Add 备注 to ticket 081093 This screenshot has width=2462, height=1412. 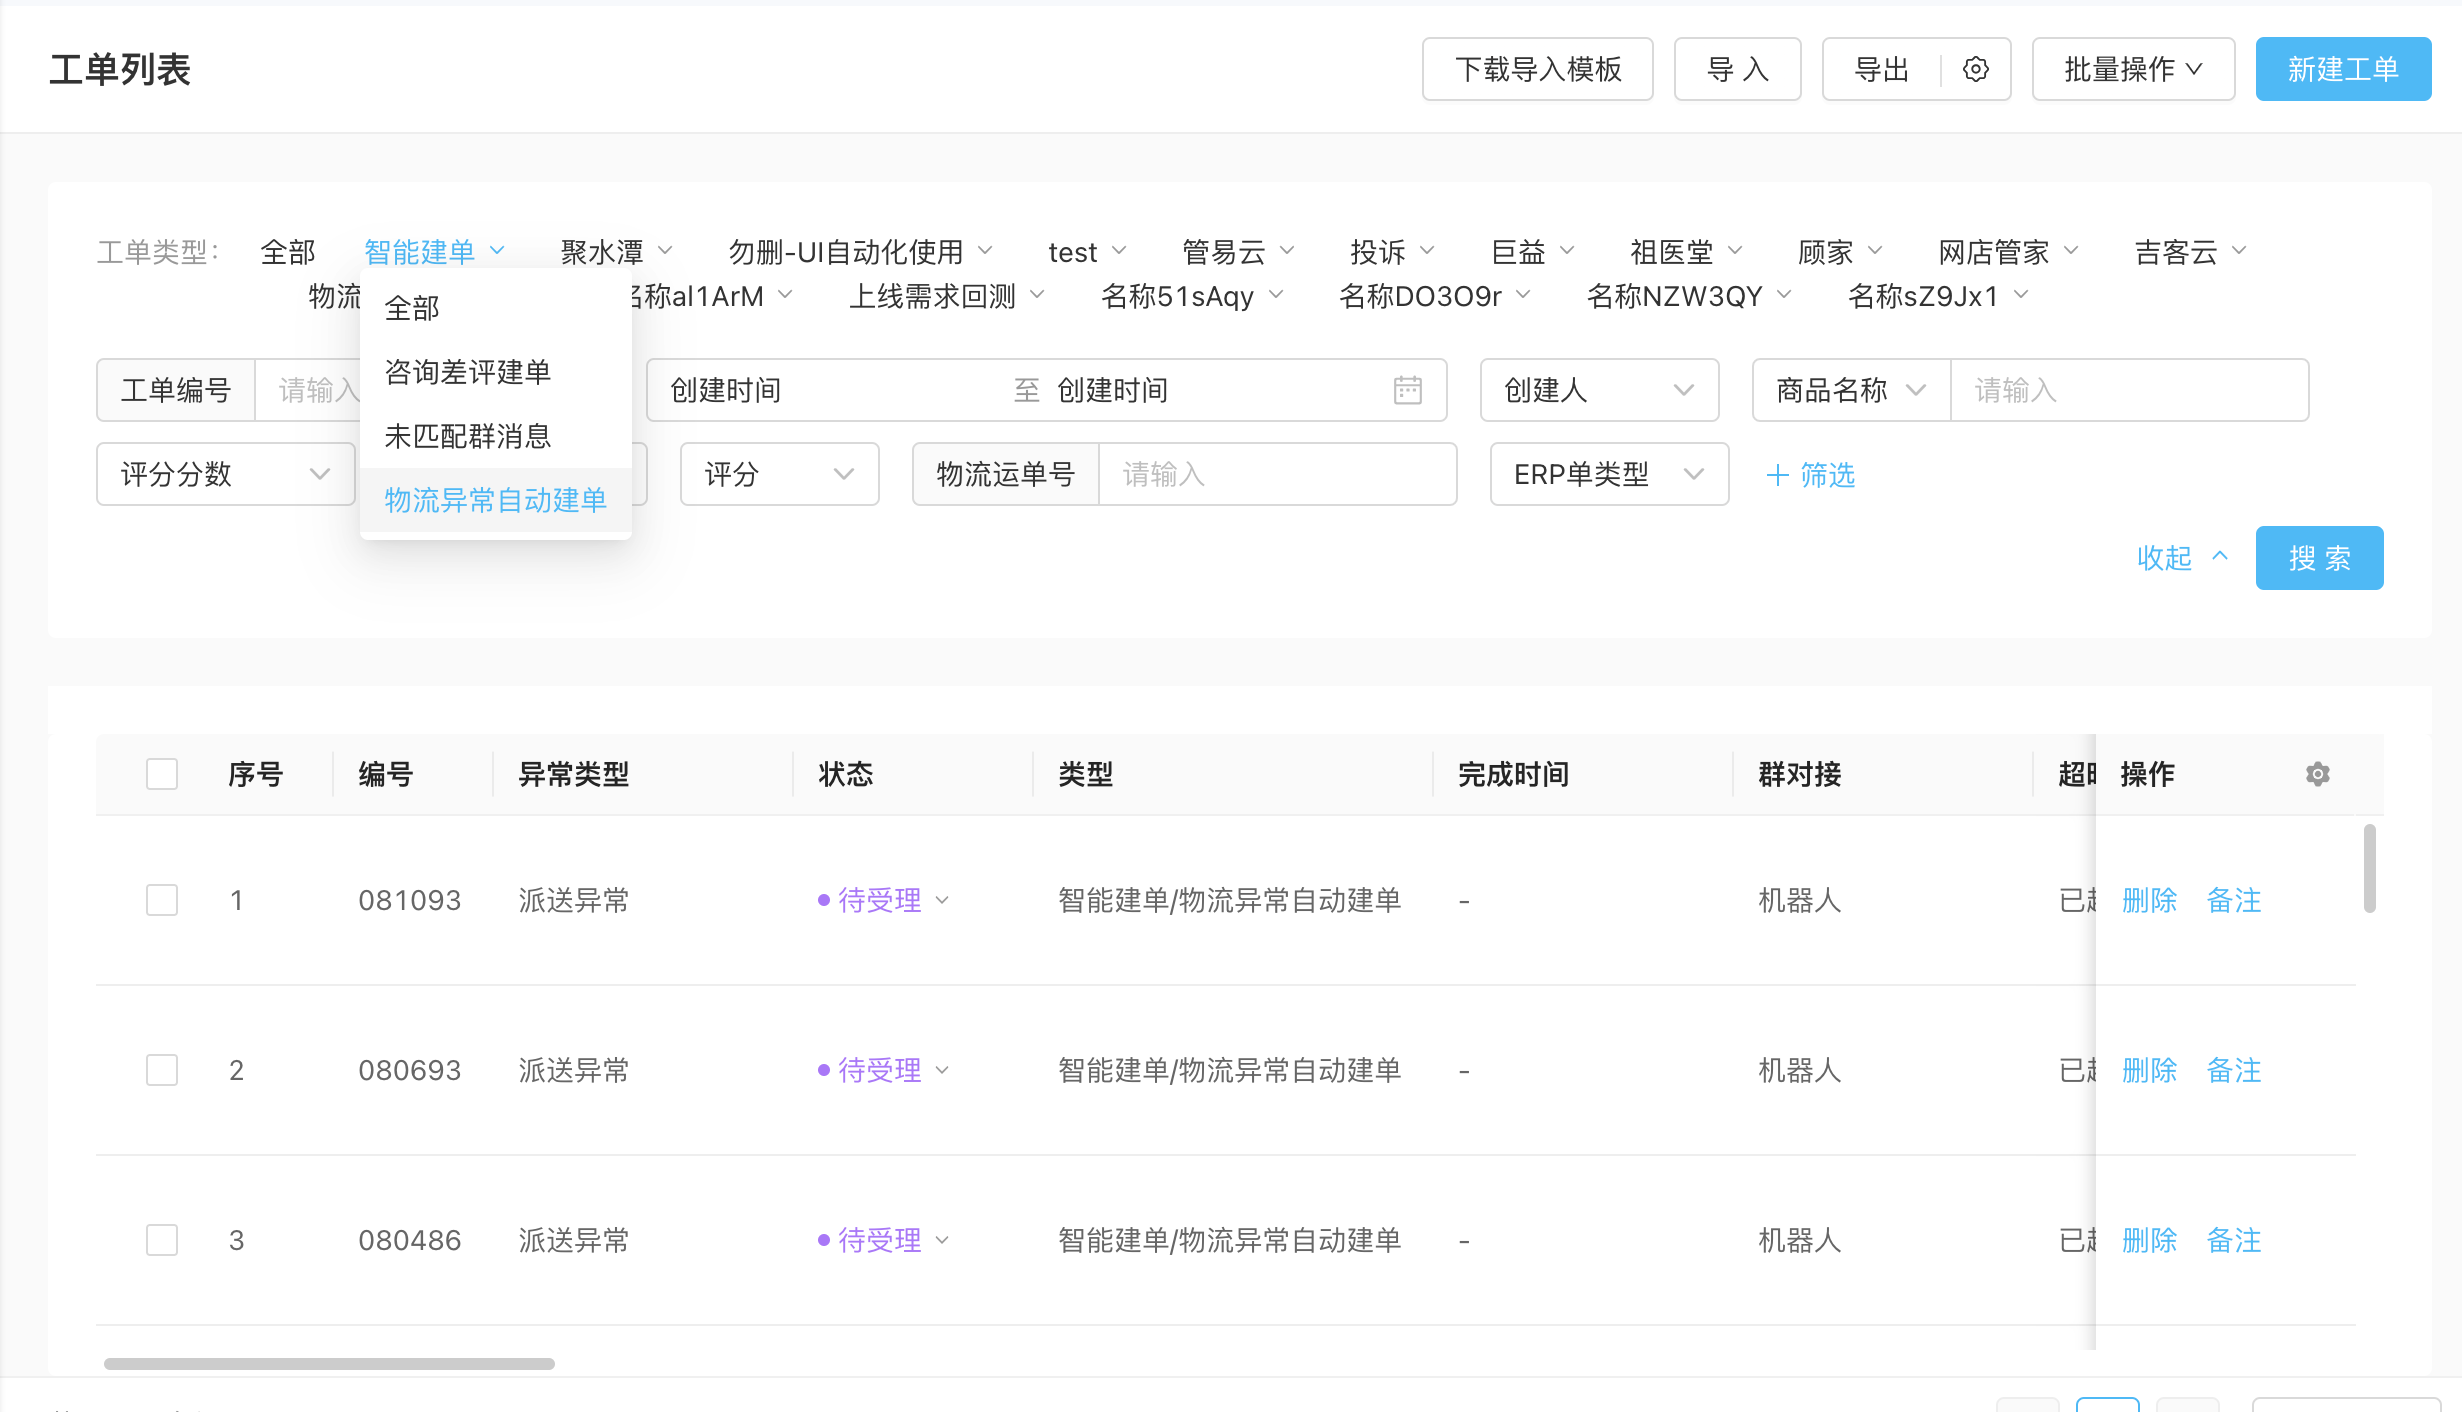pyautogui.click(x=2234, y=900)
